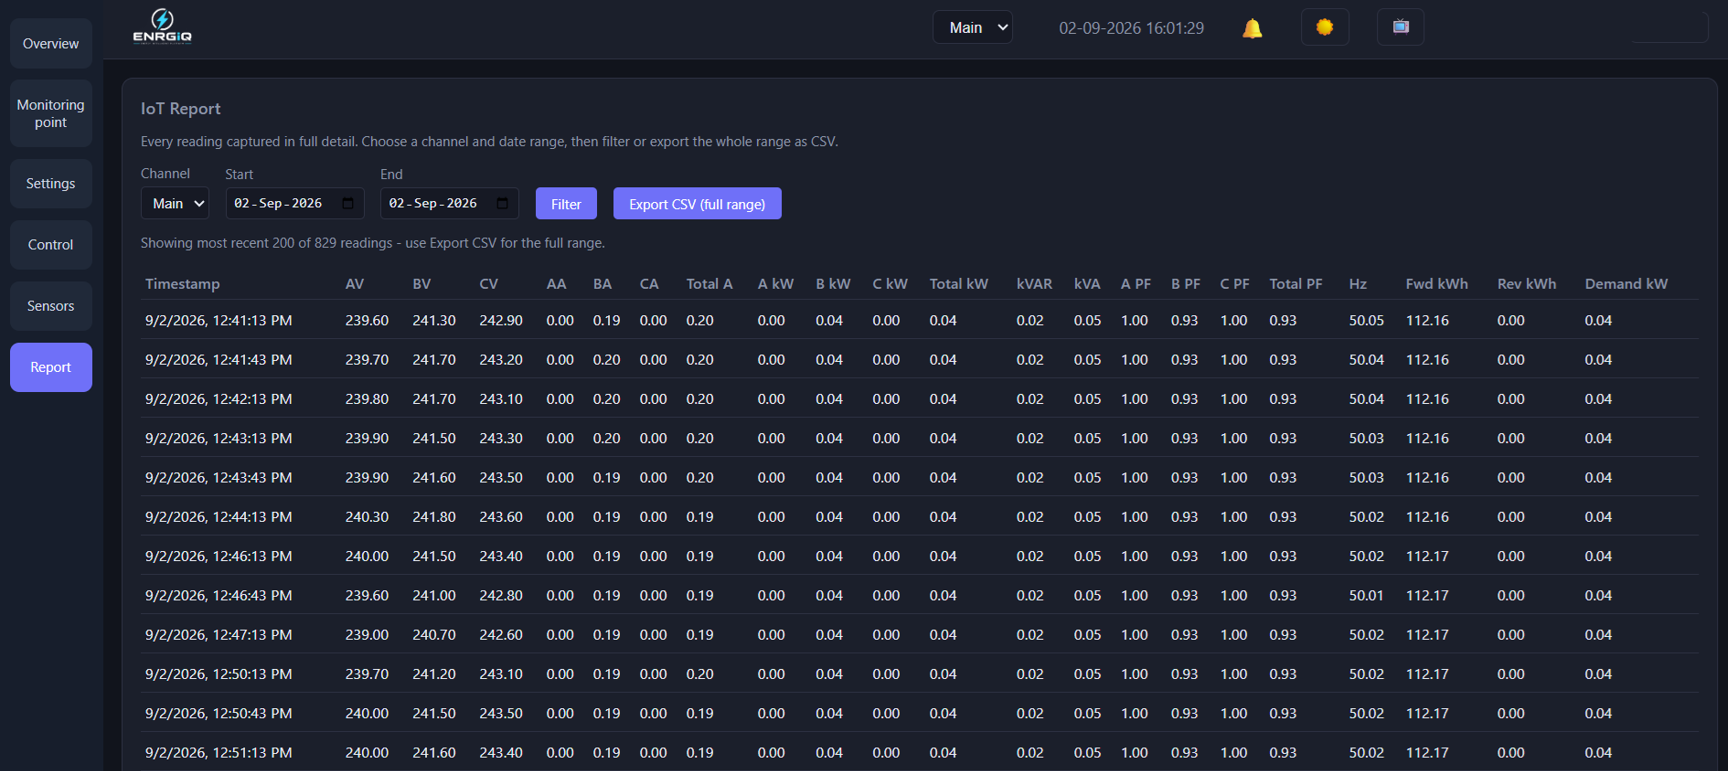
Task: Go to Overview in the sidebar
Action: [x=51, y=44]
